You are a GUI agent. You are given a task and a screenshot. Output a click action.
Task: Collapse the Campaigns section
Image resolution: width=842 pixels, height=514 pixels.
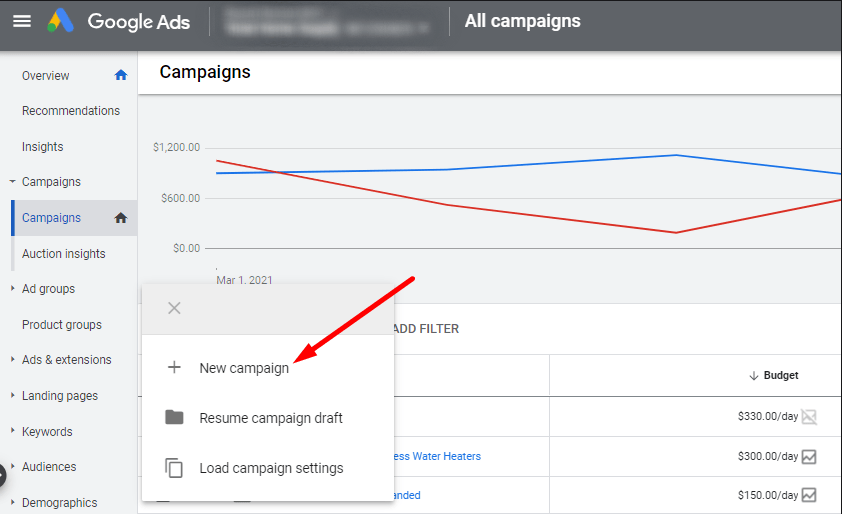(12, 182)
